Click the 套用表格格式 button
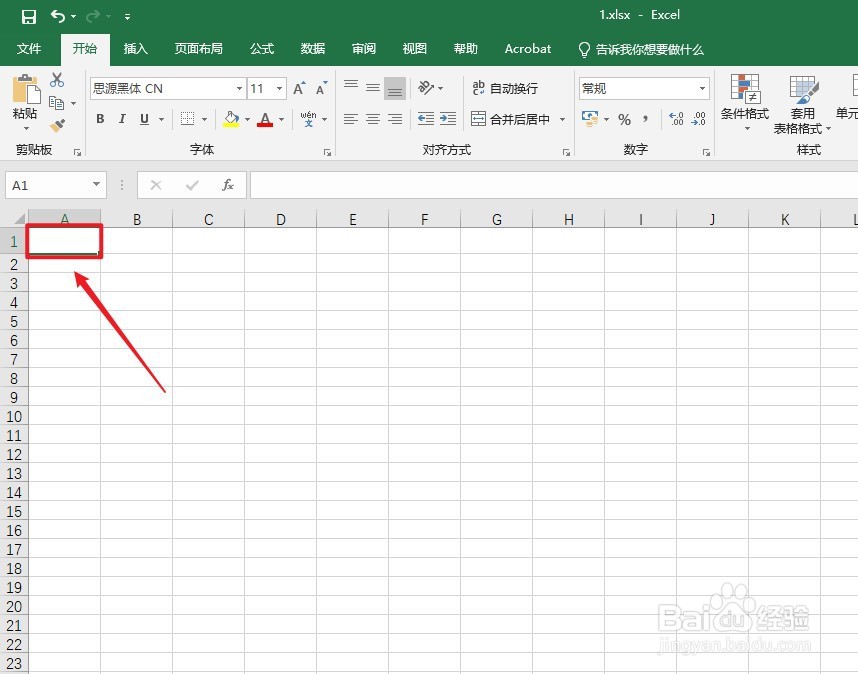This screenshot has height=674, width=858. pos(802,104)
